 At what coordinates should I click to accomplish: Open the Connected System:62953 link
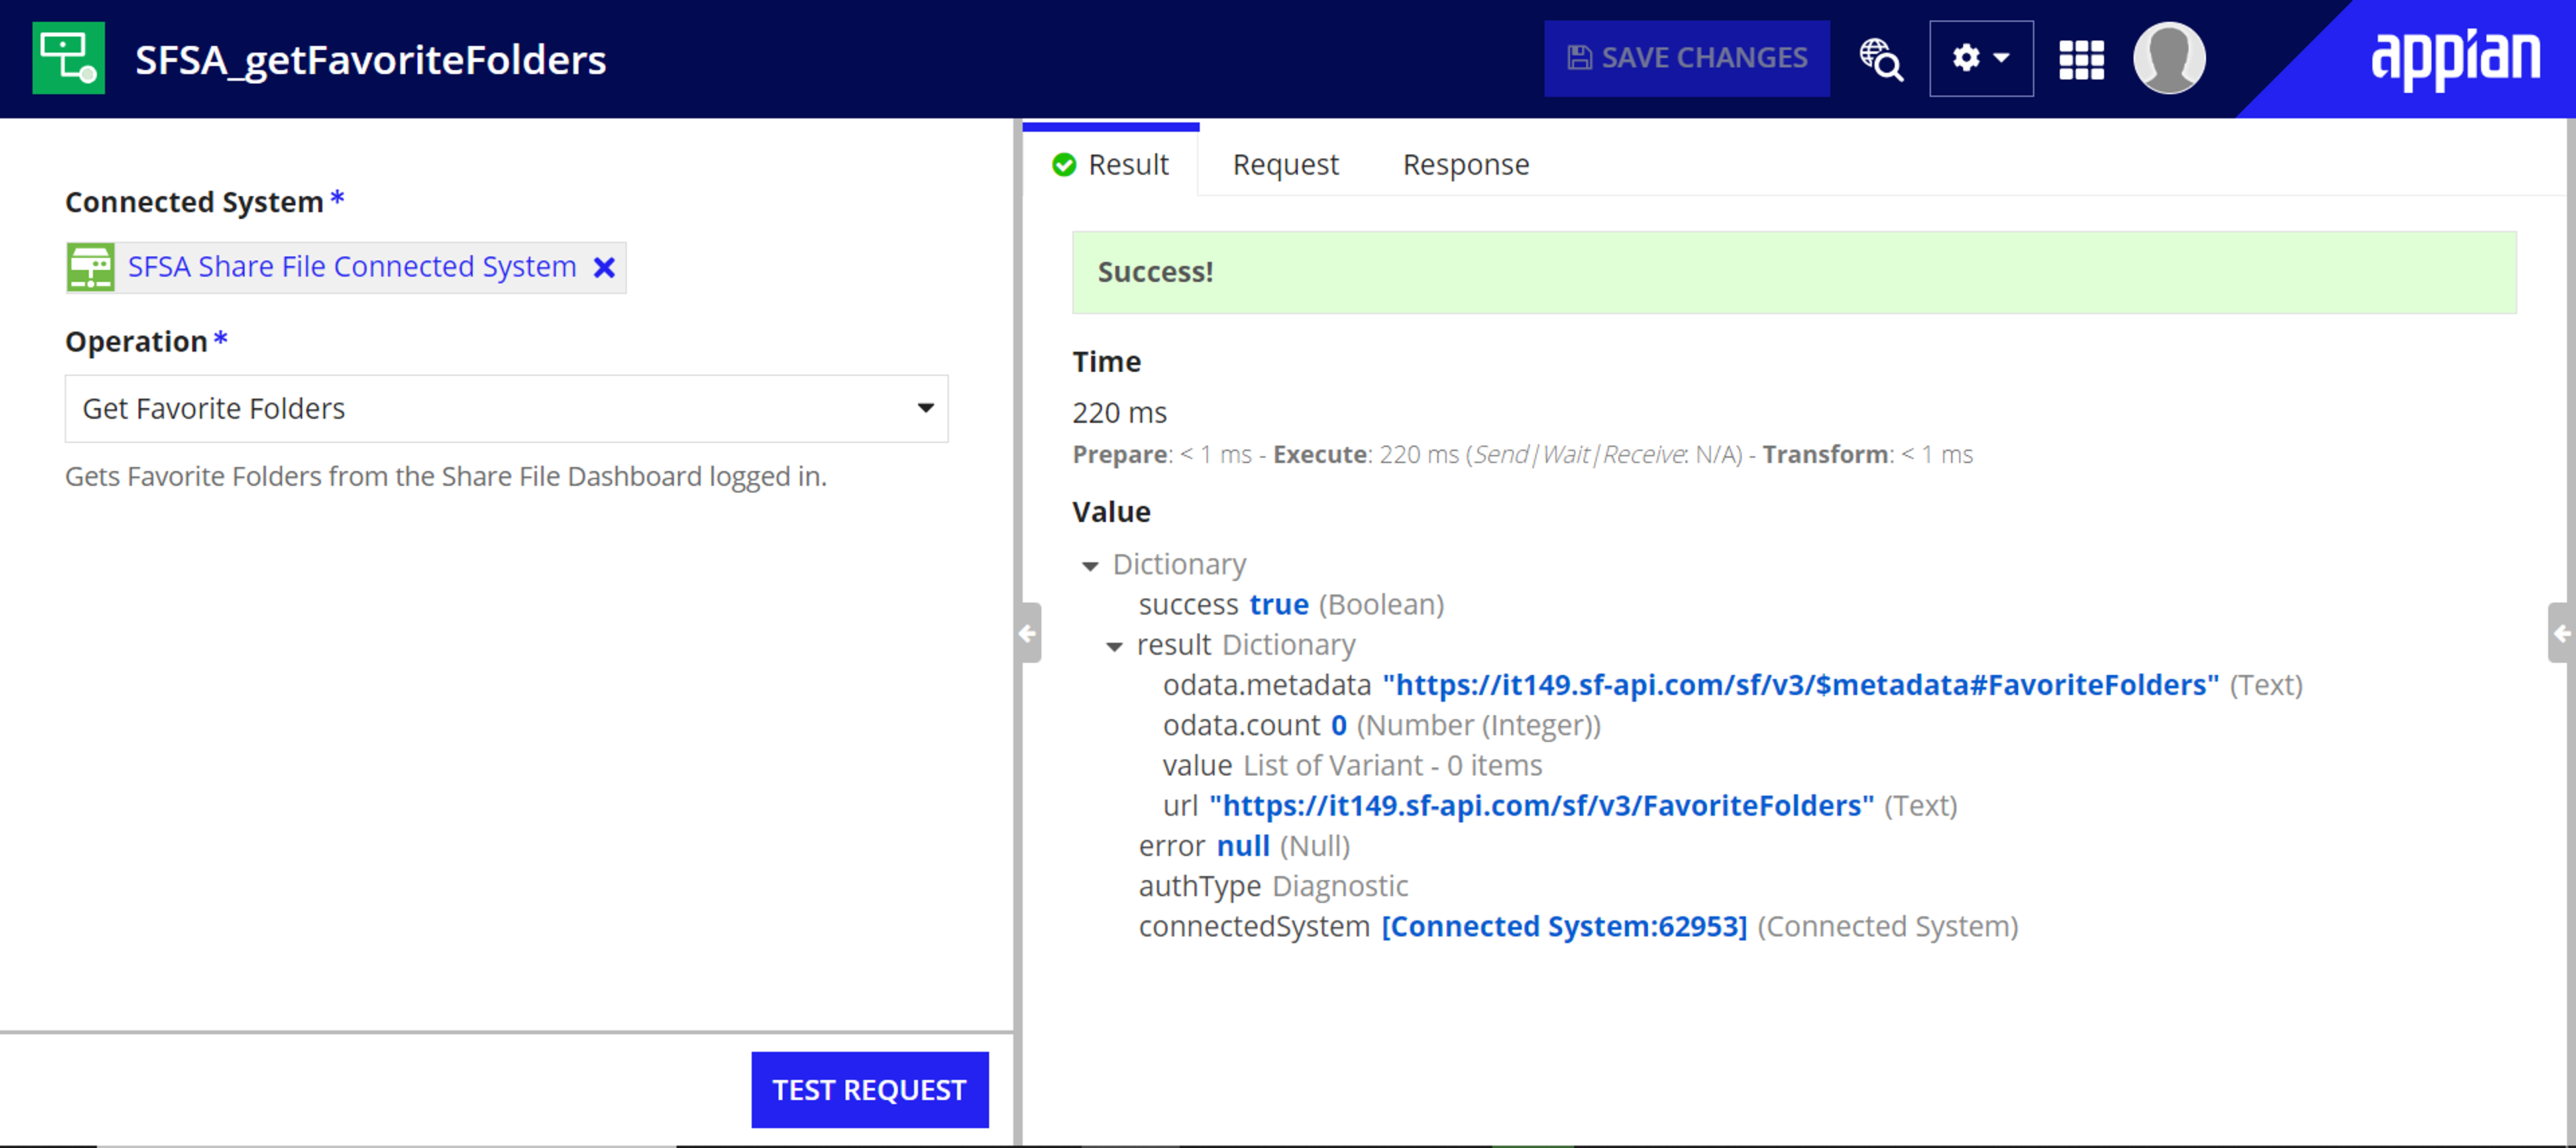(1564, 926)
